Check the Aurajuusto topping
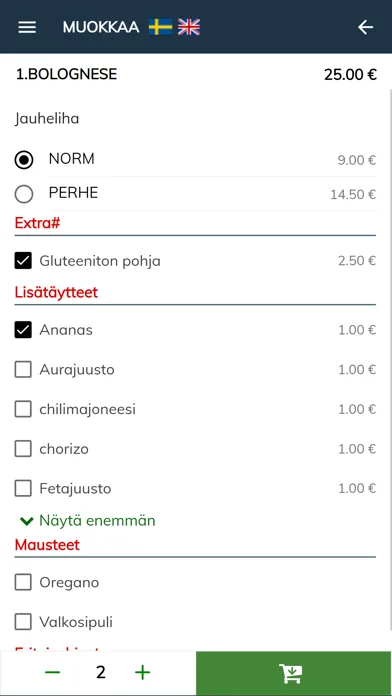The width and height of the screenshot is (392, 696). coord(23,369)
